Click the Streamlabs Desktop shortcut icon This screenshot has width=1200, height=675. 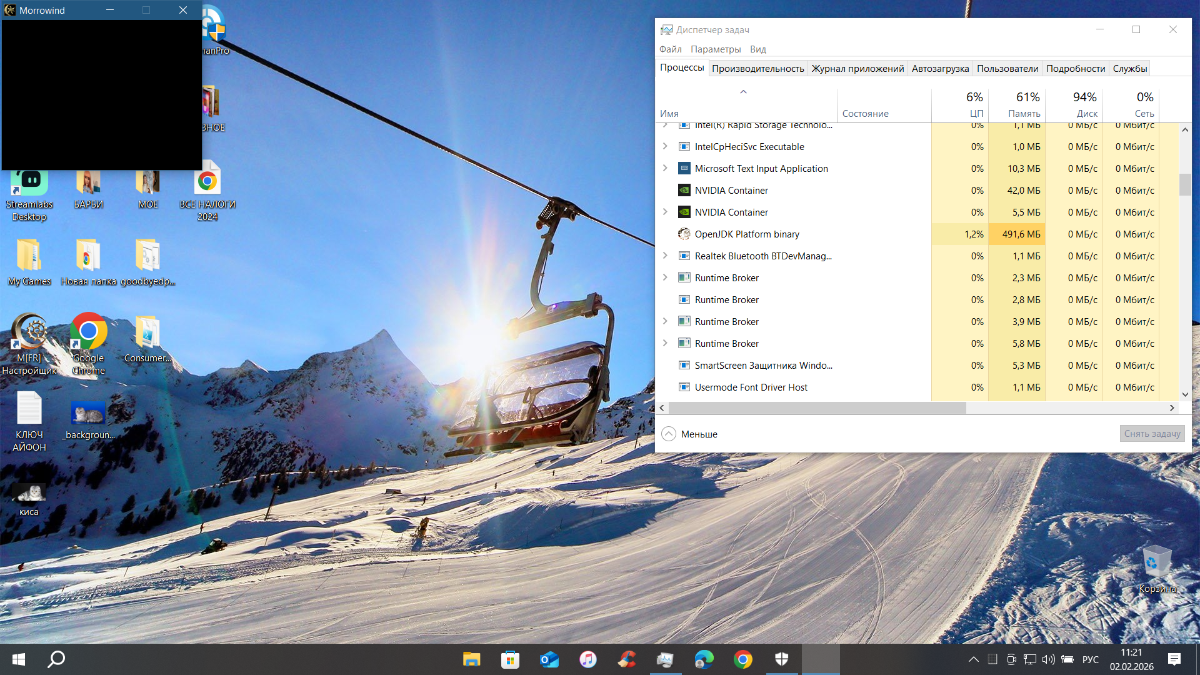tap(28, 181)
